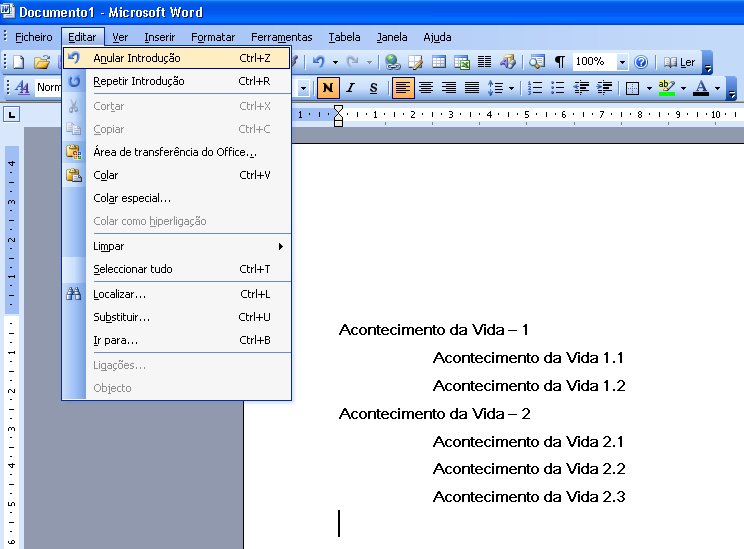Choose Localizar... in the menu
This screenshot has height=549, width=744.
point(177,294)
